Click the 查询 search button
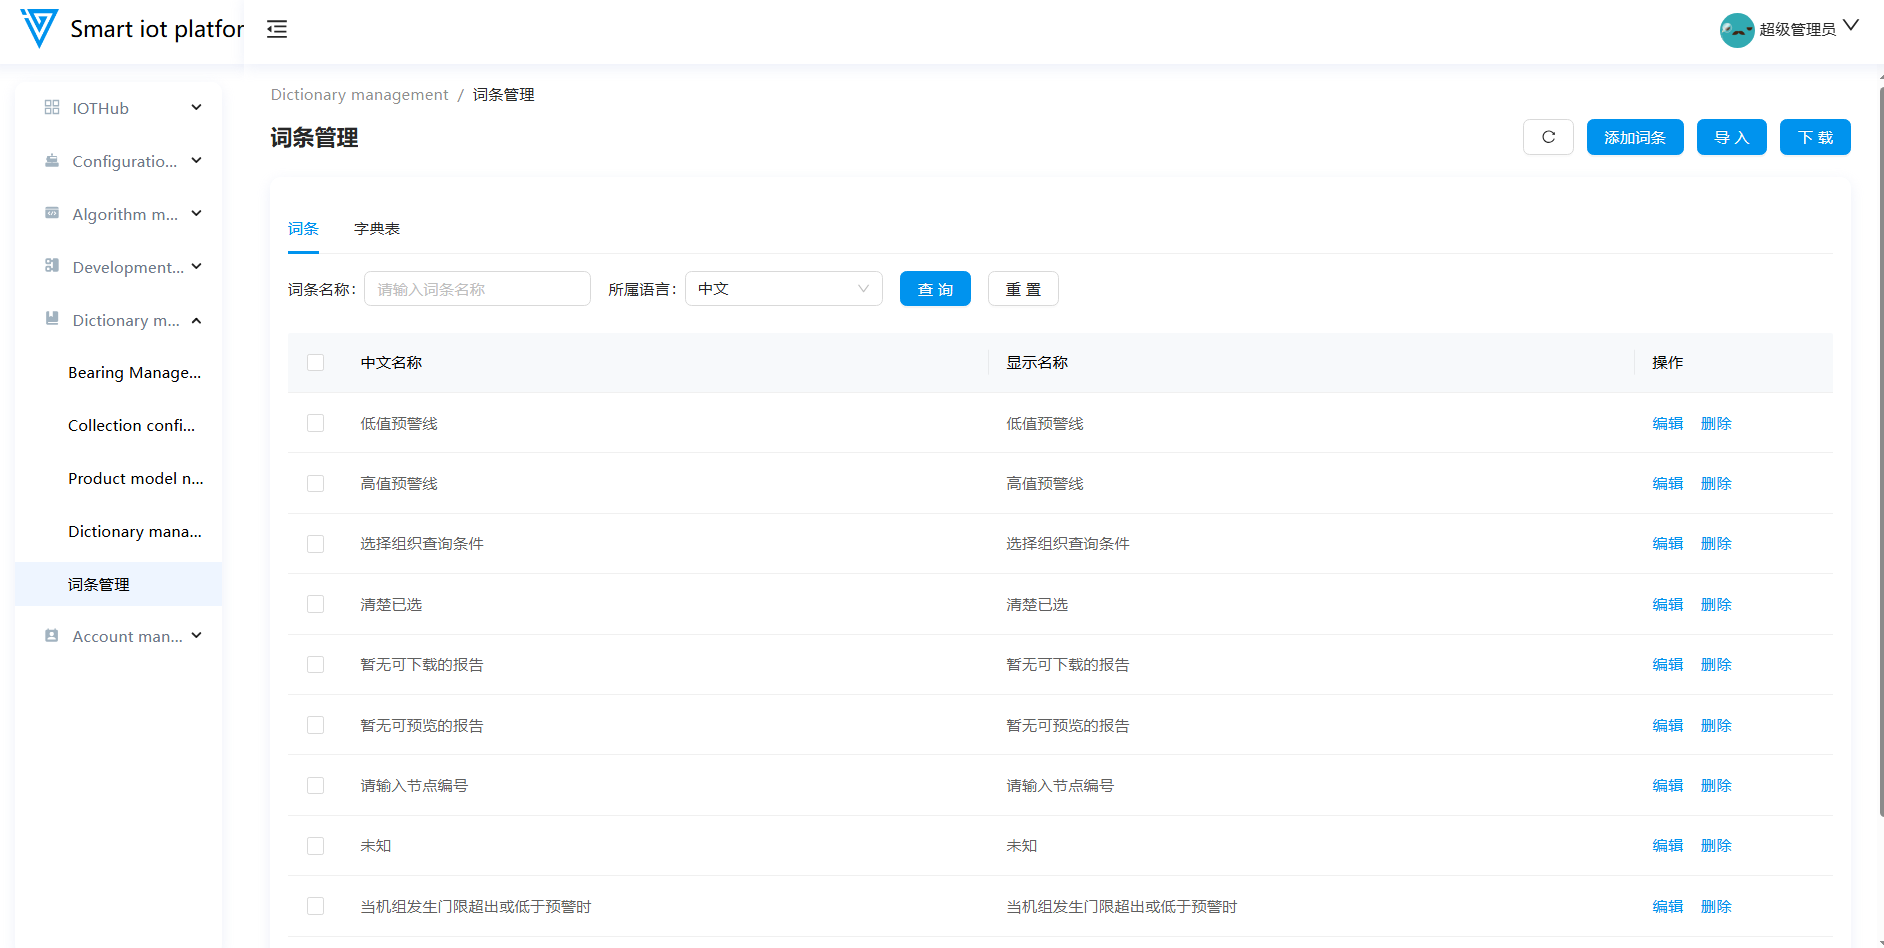 tap(935, 289)
